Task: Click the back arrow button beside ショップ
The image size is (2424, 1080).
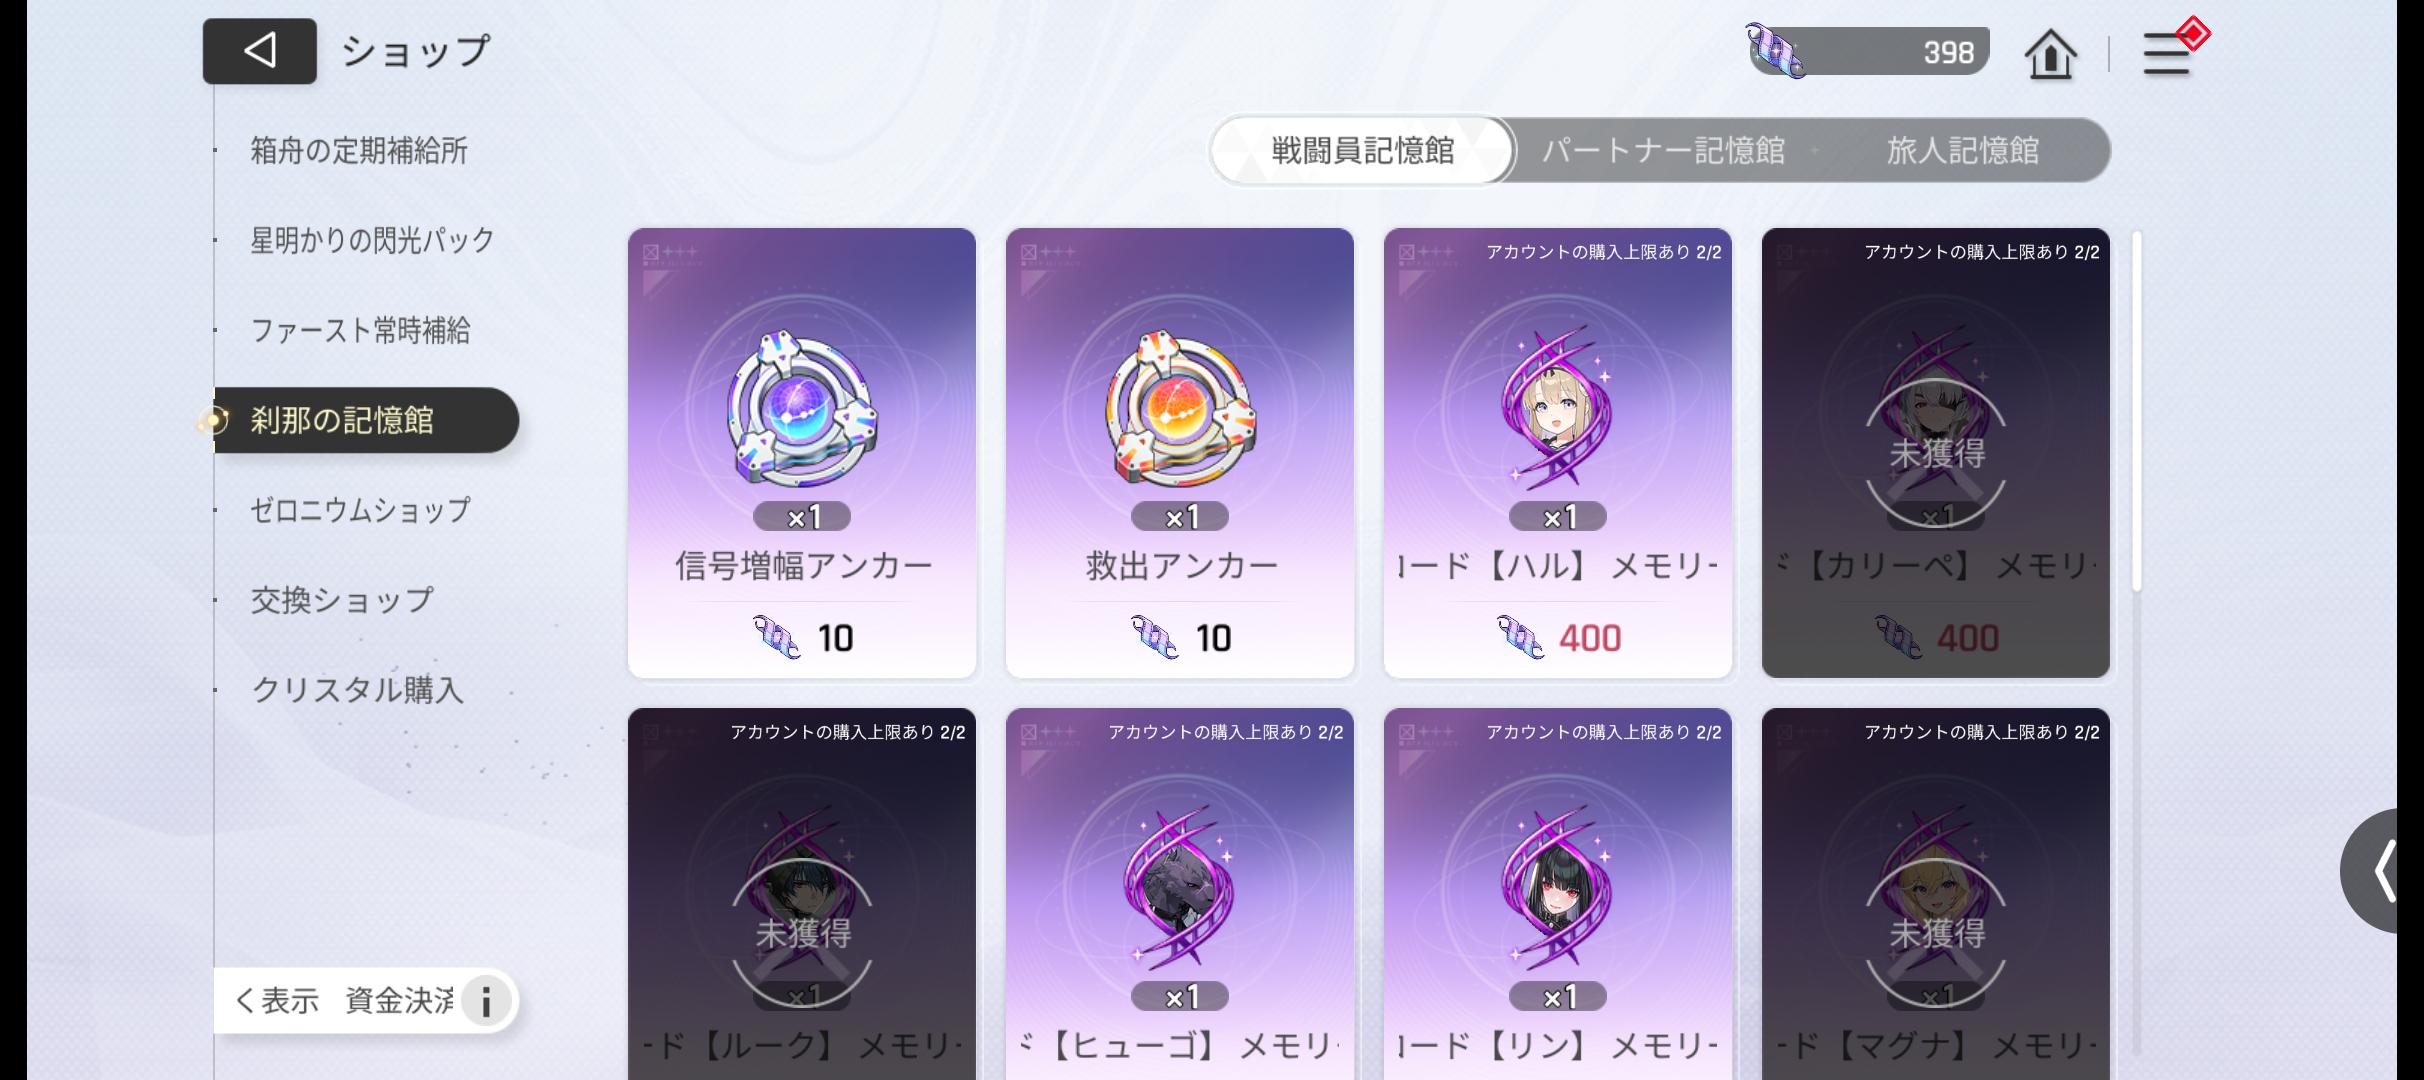Action: [260, 51]
